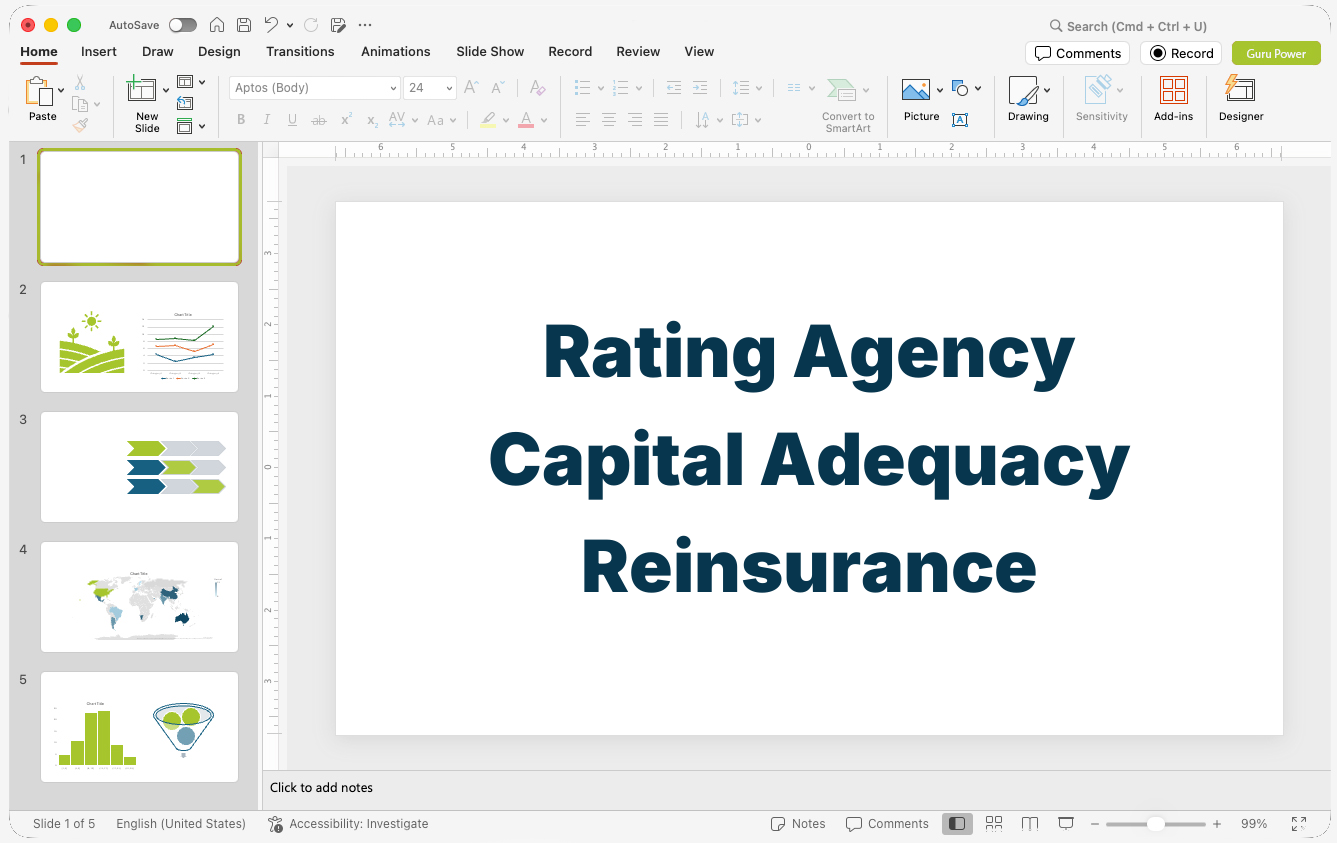1337x843 pixels.
Task: Switch to the Transitions tab
Action: pyautogui.click(x=300, y=51)
